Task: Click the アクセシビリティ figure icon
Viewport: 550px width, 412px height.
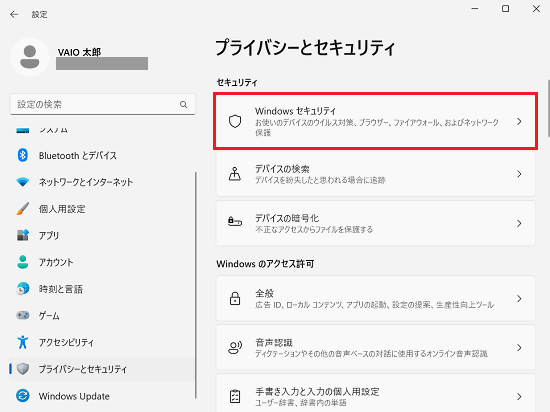Action: coord(23,342)
